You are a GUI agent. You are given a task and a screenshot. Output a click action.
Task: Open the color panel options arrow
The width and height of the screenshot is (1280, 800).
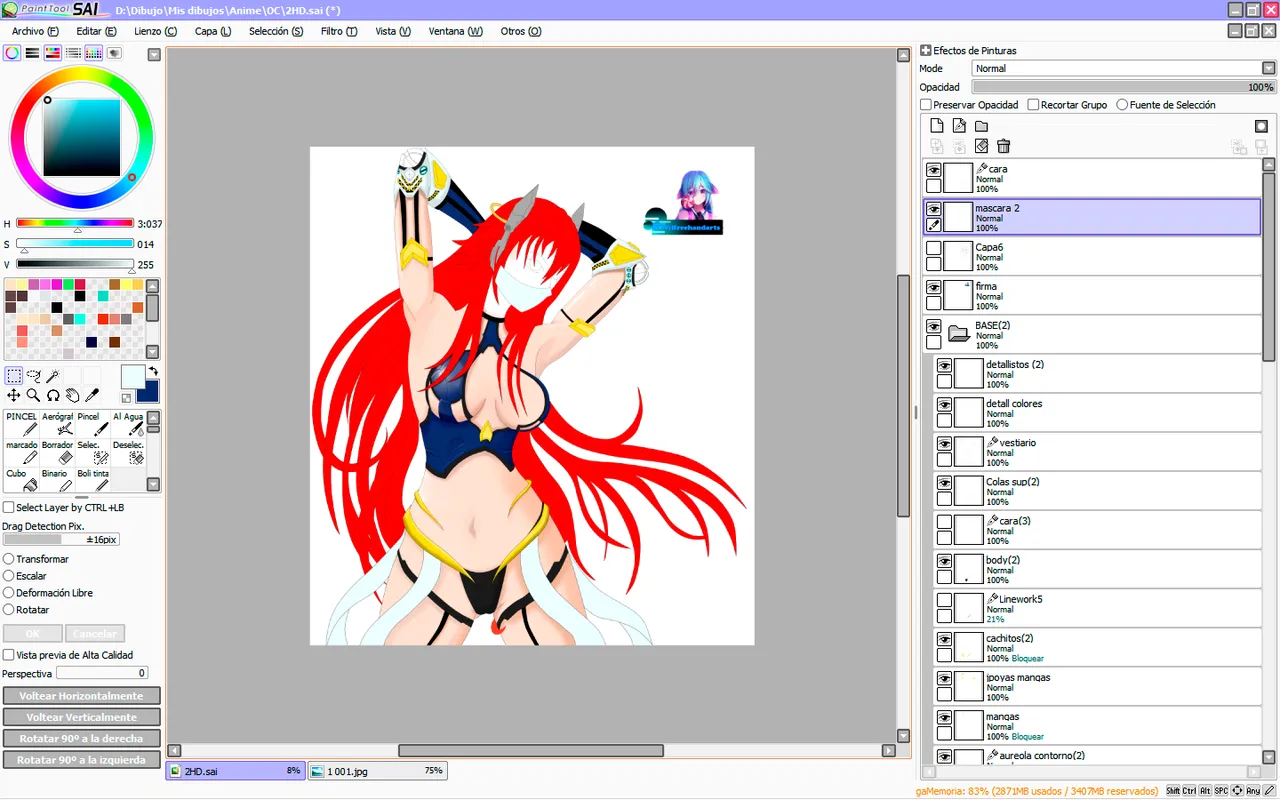(x=154, y=55)
